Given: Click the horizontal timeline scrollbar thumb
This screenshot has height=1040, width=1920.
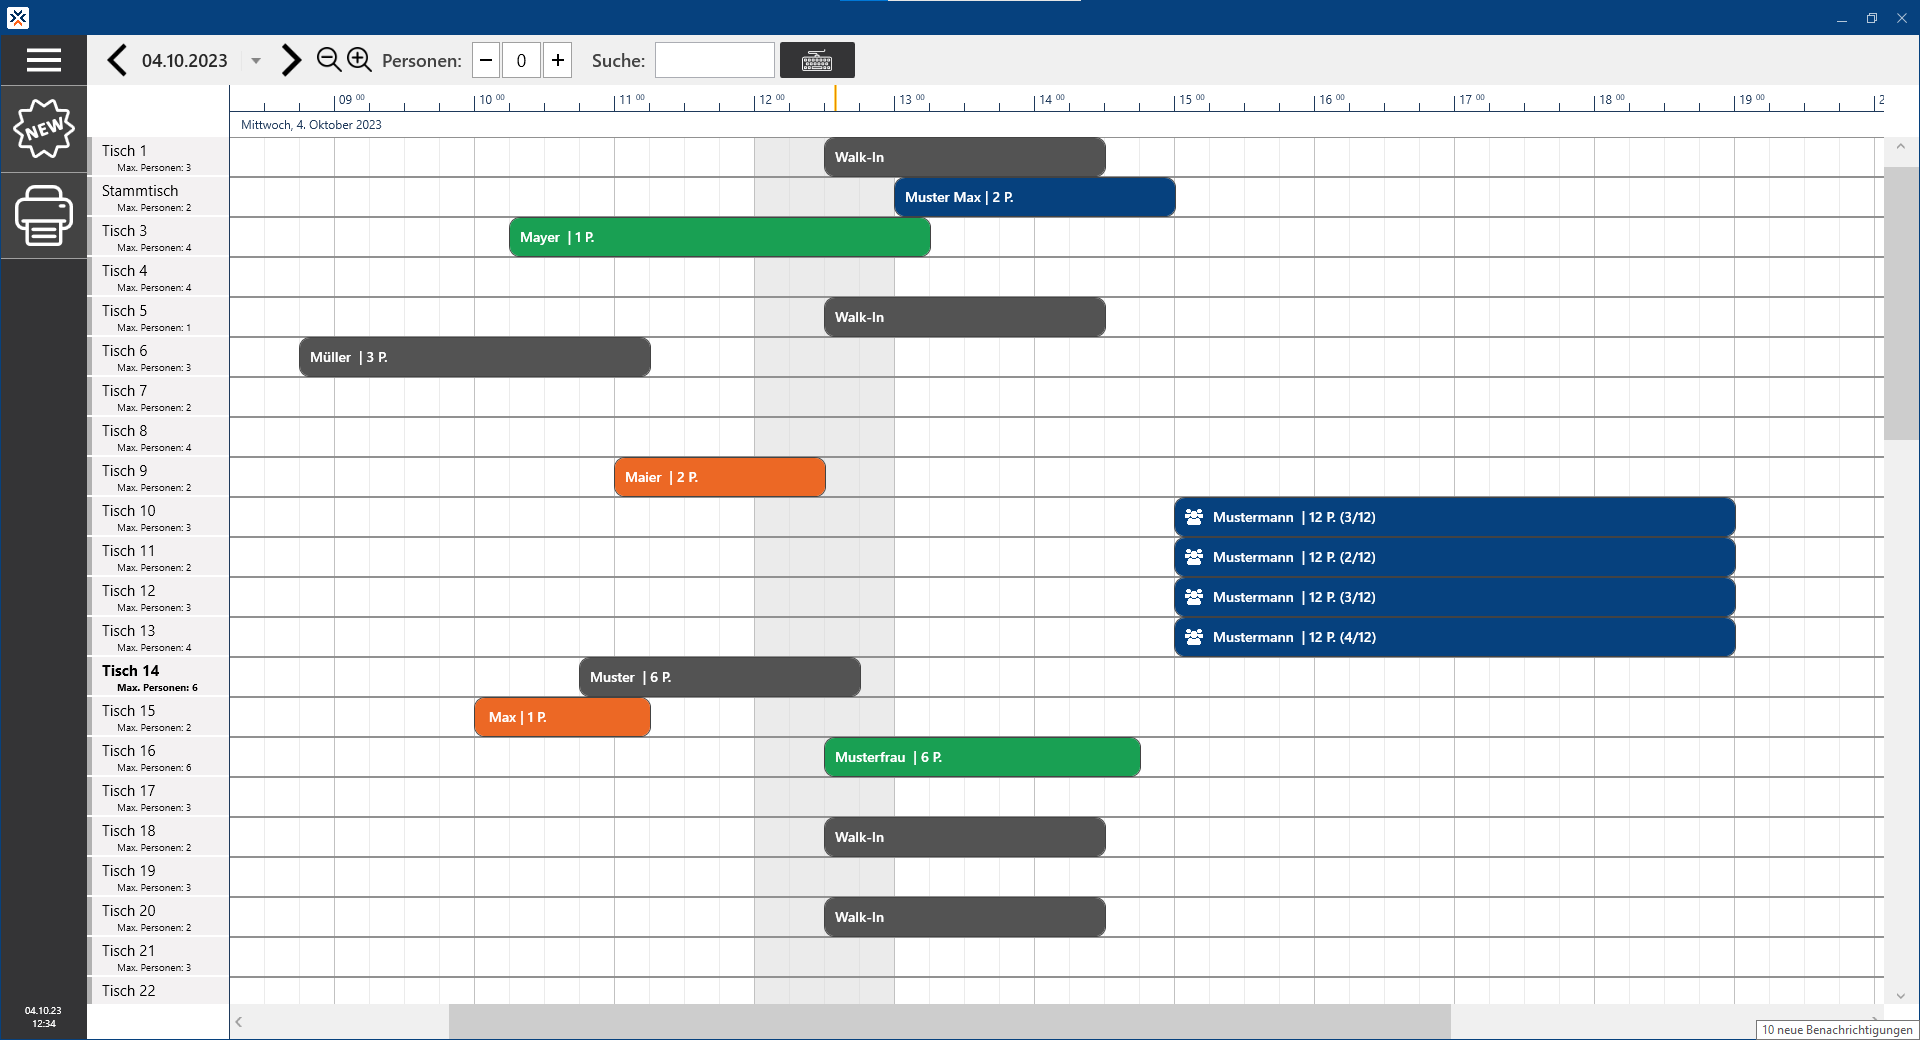Looking at the screenshot, I should click(x=949, y=1021).
